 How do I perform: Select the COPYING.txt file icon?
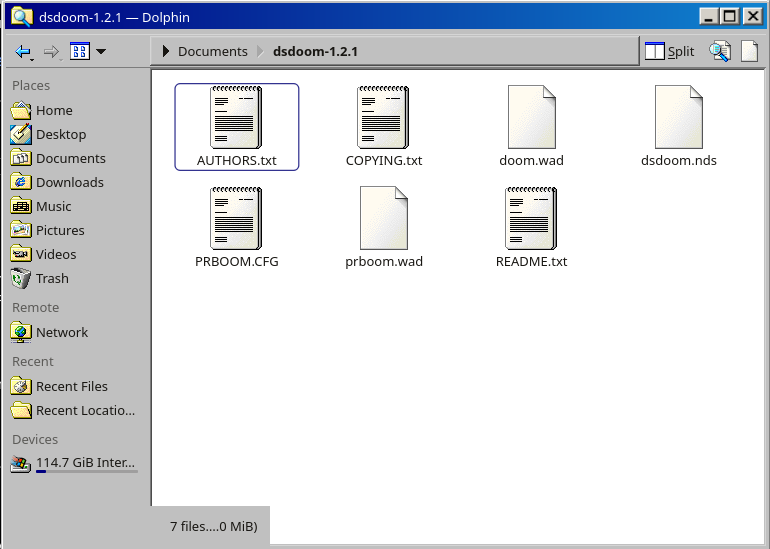(x=384, y=117)
